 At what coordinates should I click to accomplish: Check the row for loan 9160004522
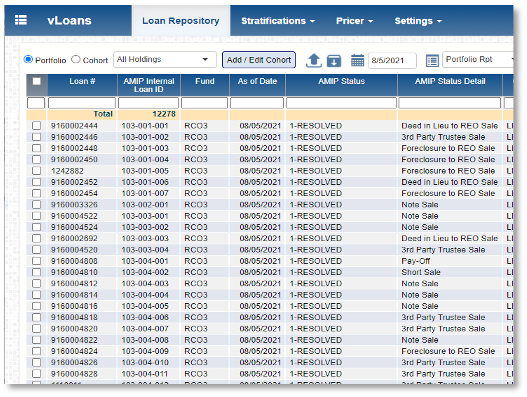(37, 216)
